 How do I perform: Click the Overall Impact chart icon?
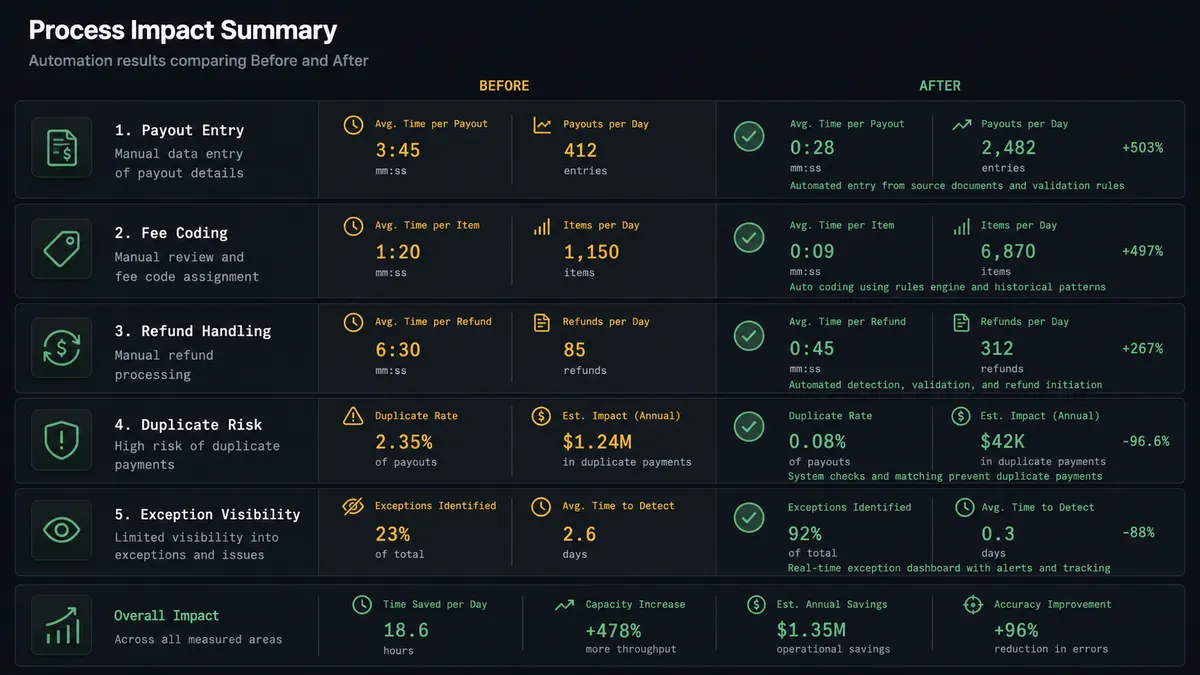pyautogui.click(x=61, y=625)
